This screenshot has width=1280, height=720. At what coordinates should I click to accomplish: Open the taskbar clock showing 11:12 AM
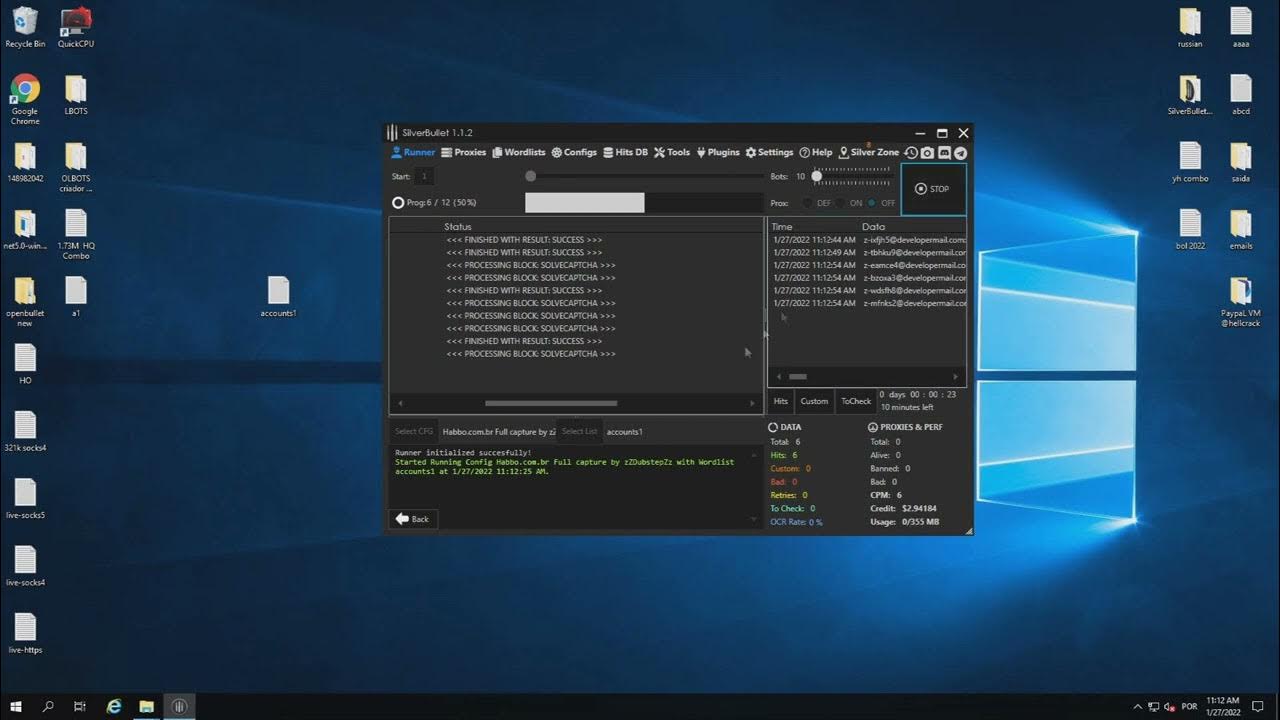tap(1223, 706)
